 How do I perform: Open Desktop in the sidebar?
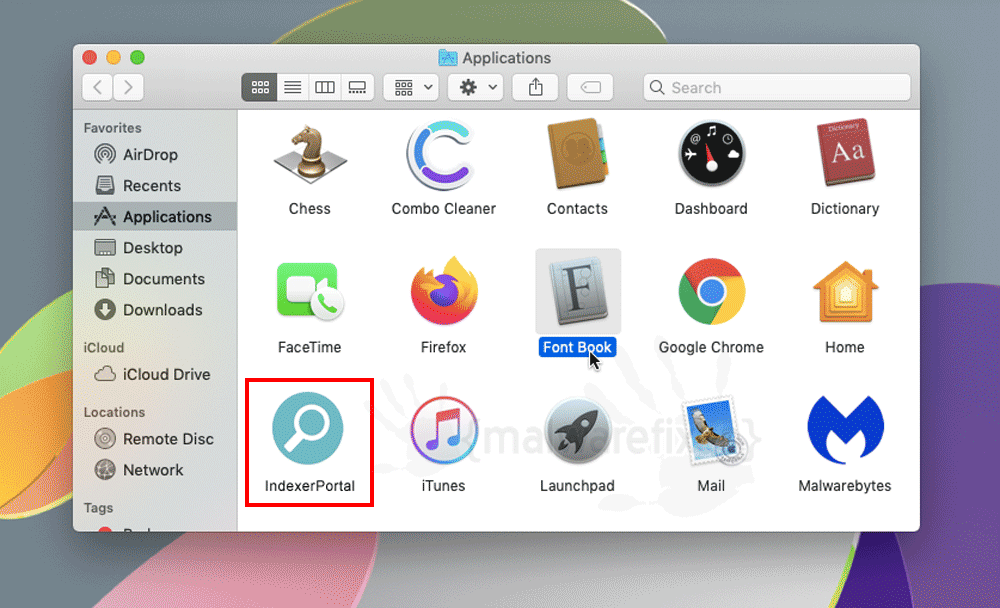tap(155, 248)
